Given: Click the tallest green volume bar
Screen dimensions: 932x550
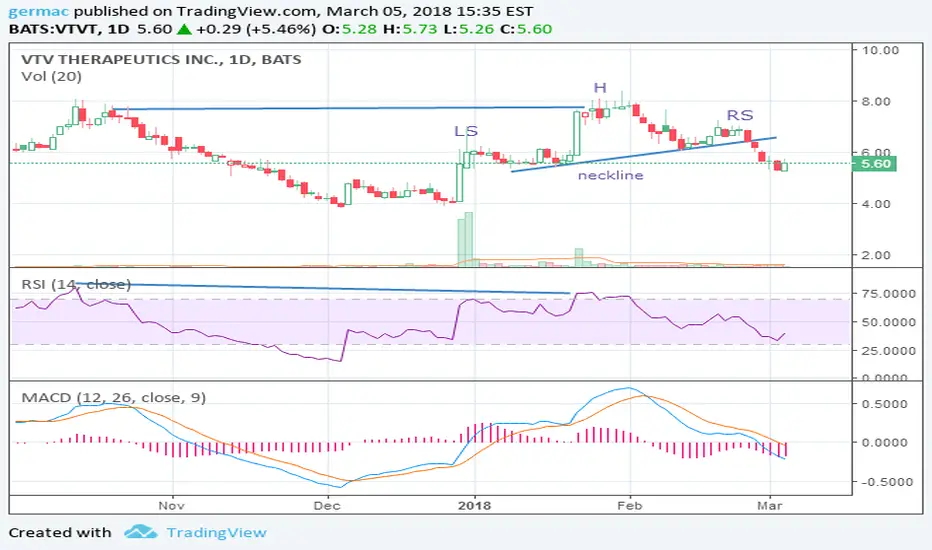Looking at the screenshot, I should tap(468, 238).
